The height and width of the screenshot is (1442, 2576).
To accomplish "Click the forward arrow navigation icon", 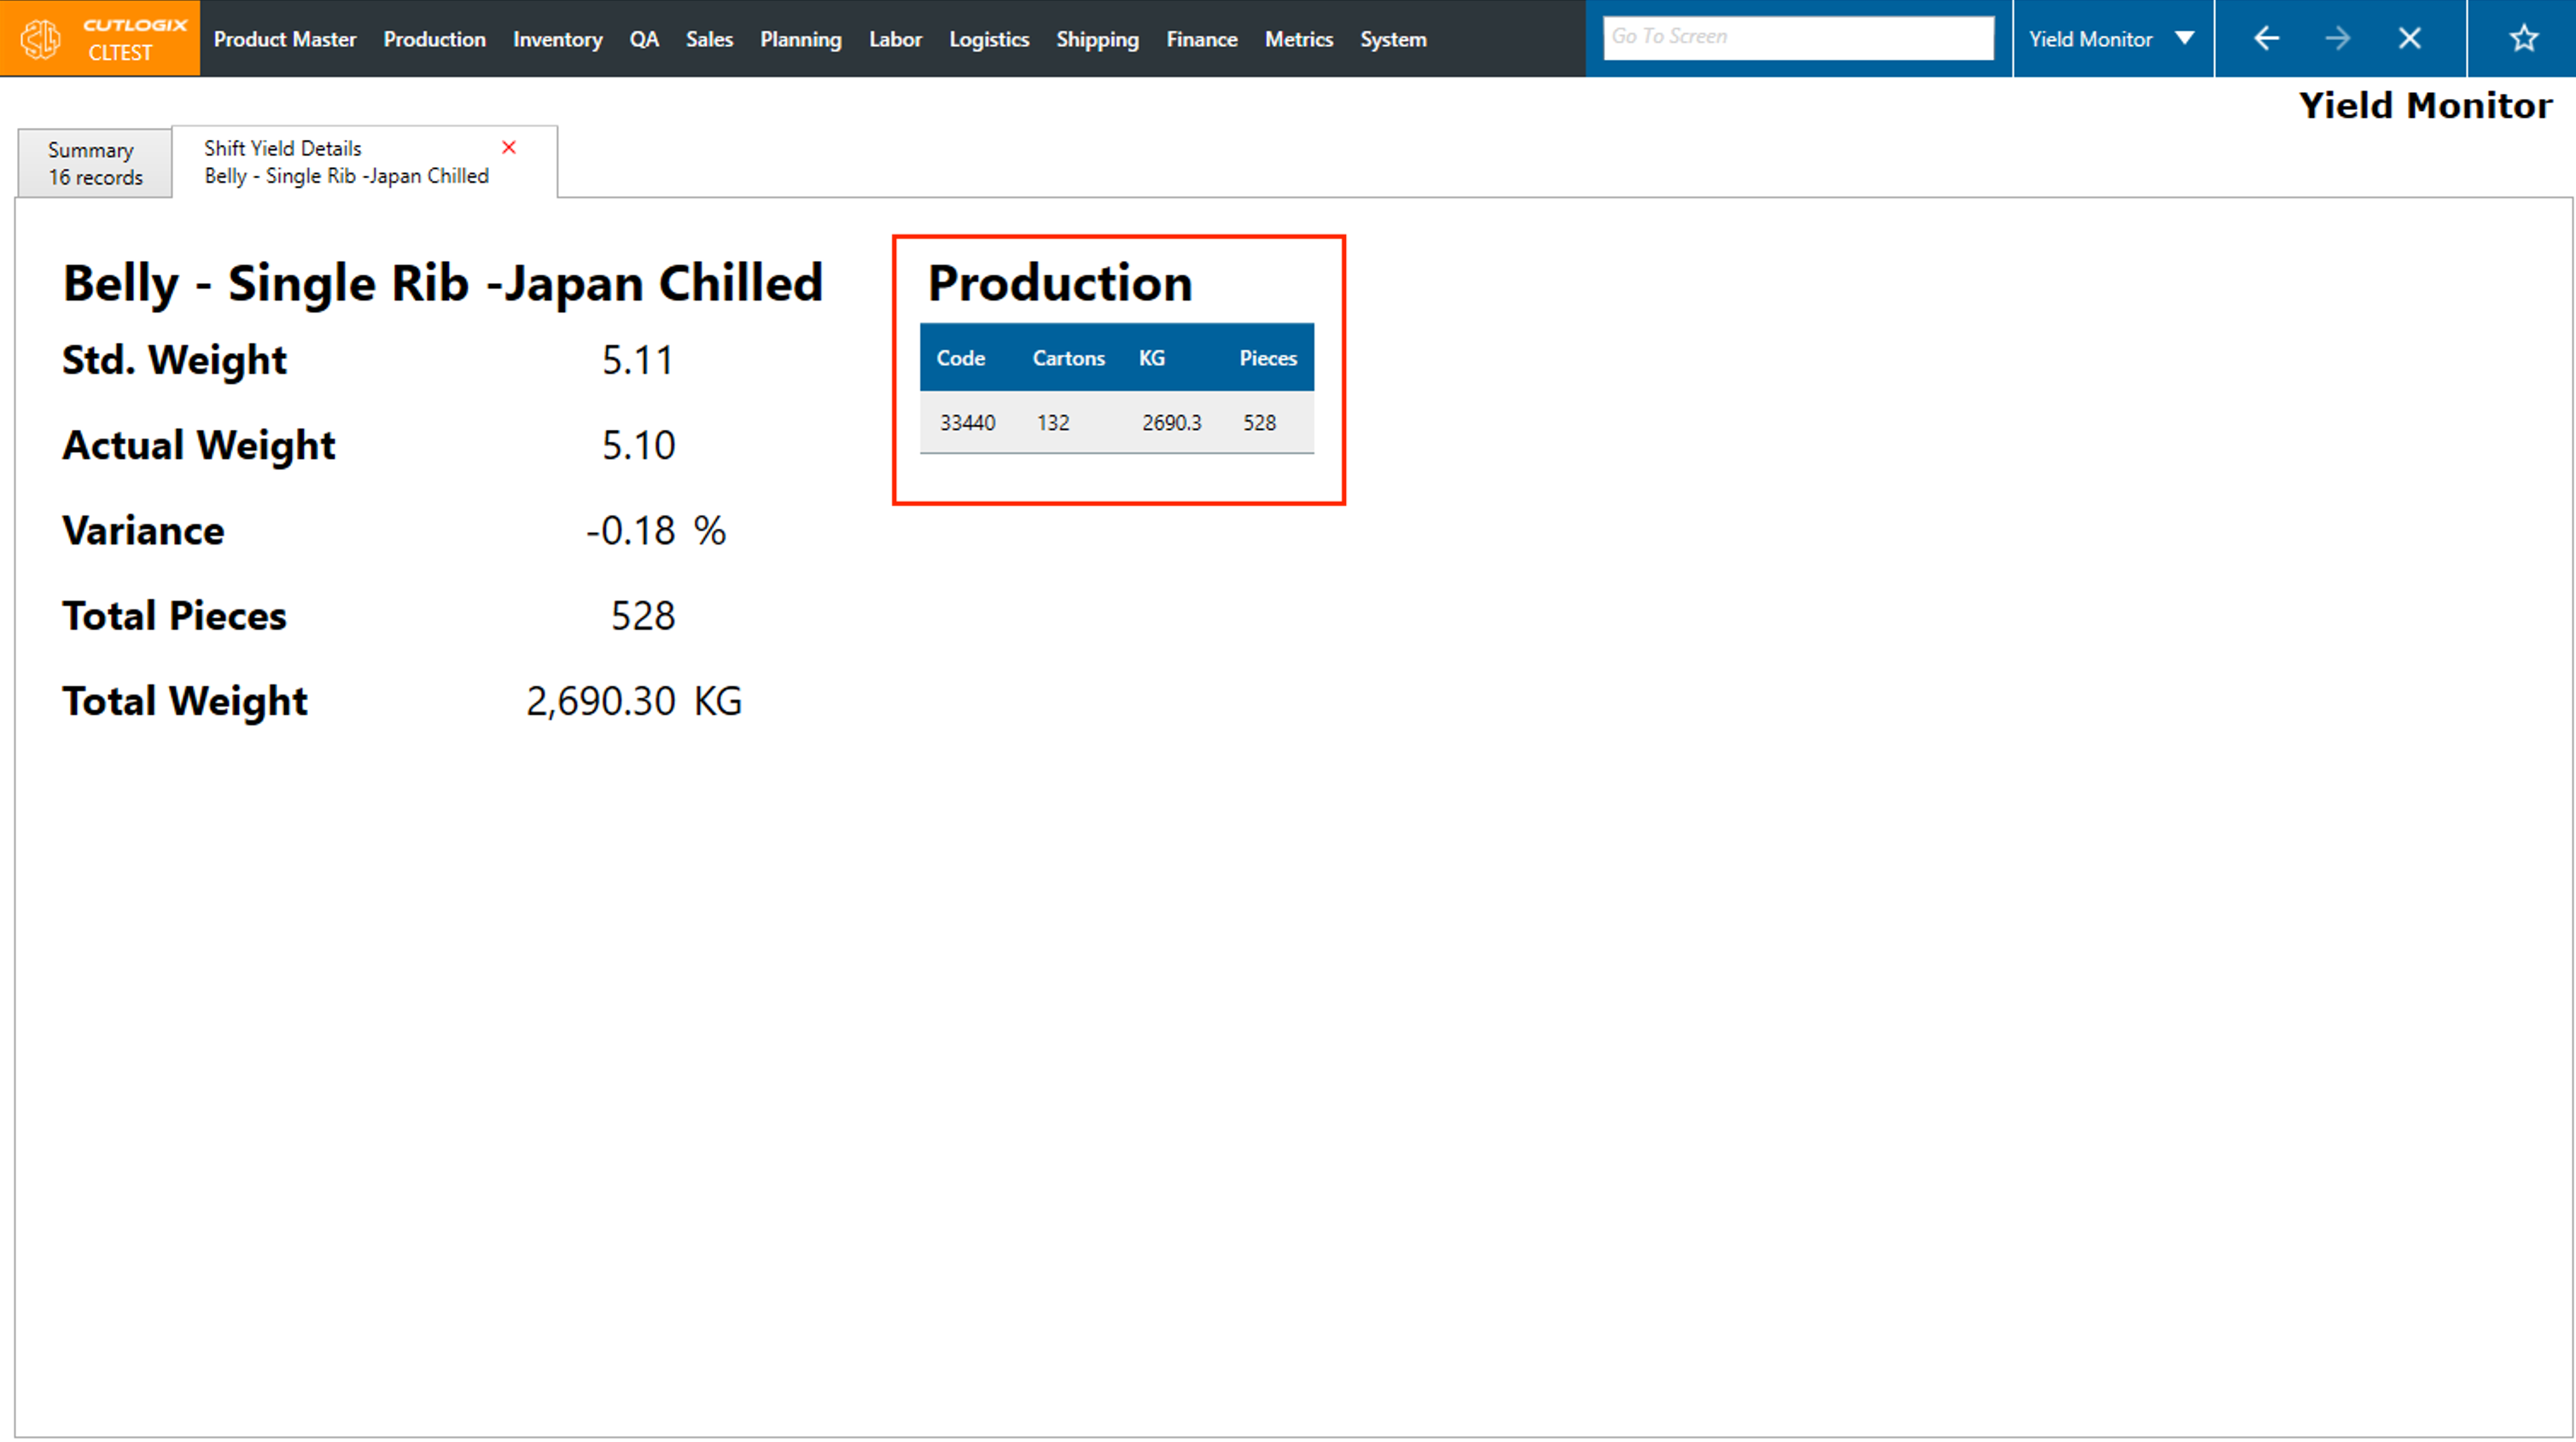I will [2337, 39].
